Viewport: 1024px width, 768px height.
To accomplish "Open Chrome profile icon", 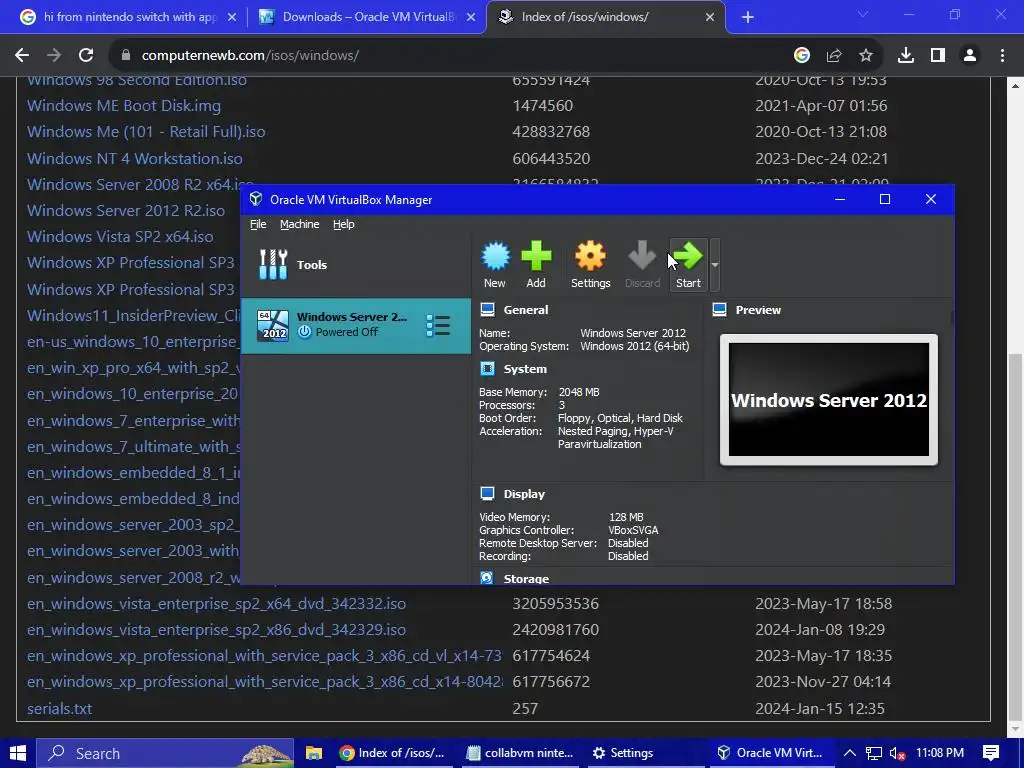I will tap(970, 56).
